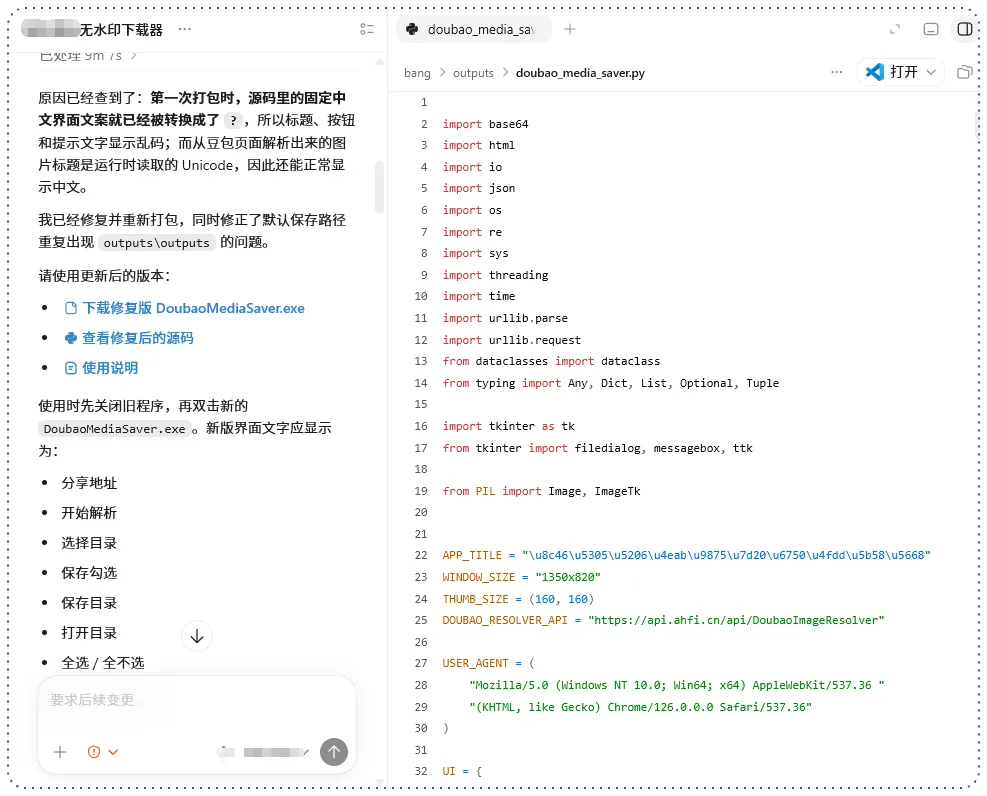Click the scroll-to-bottom arrow button
Screen dimensions: 987x796
(197, 636)
